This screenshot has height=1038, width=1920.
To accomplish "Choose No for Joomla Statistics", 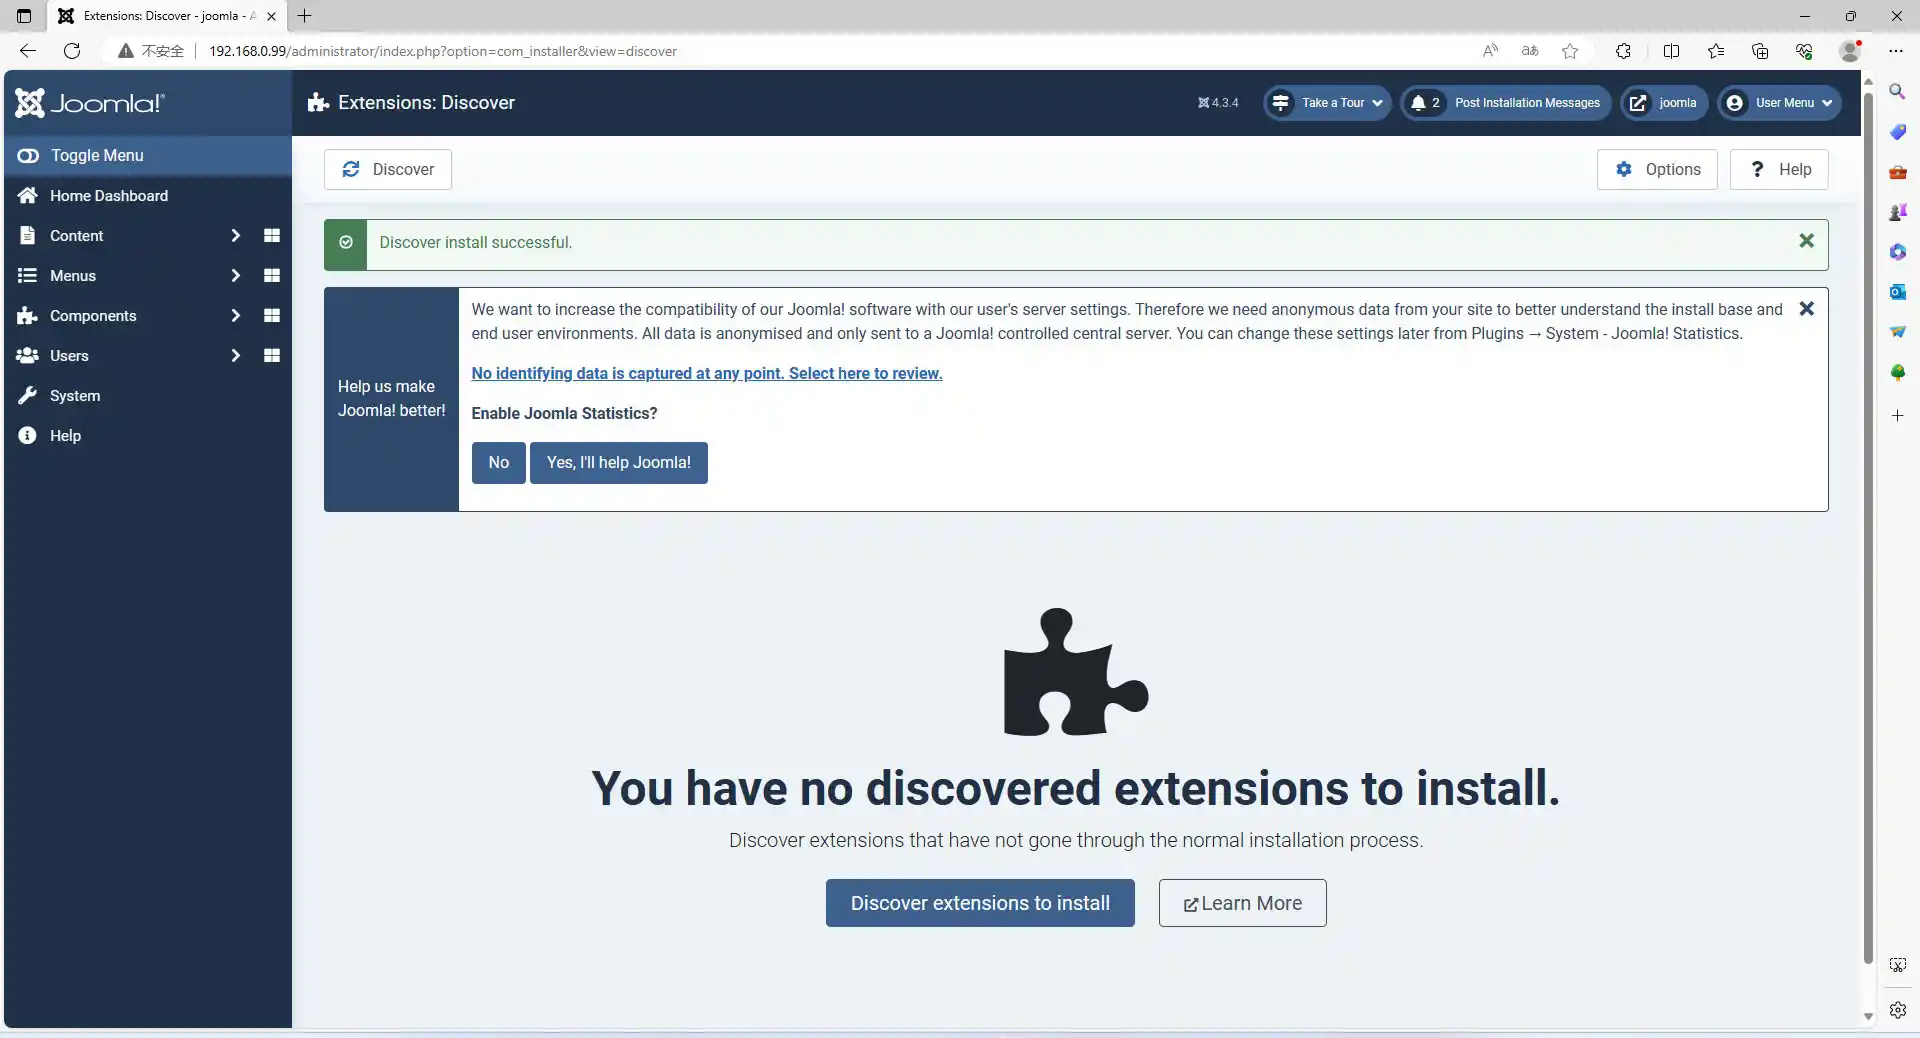I will 498,463.
